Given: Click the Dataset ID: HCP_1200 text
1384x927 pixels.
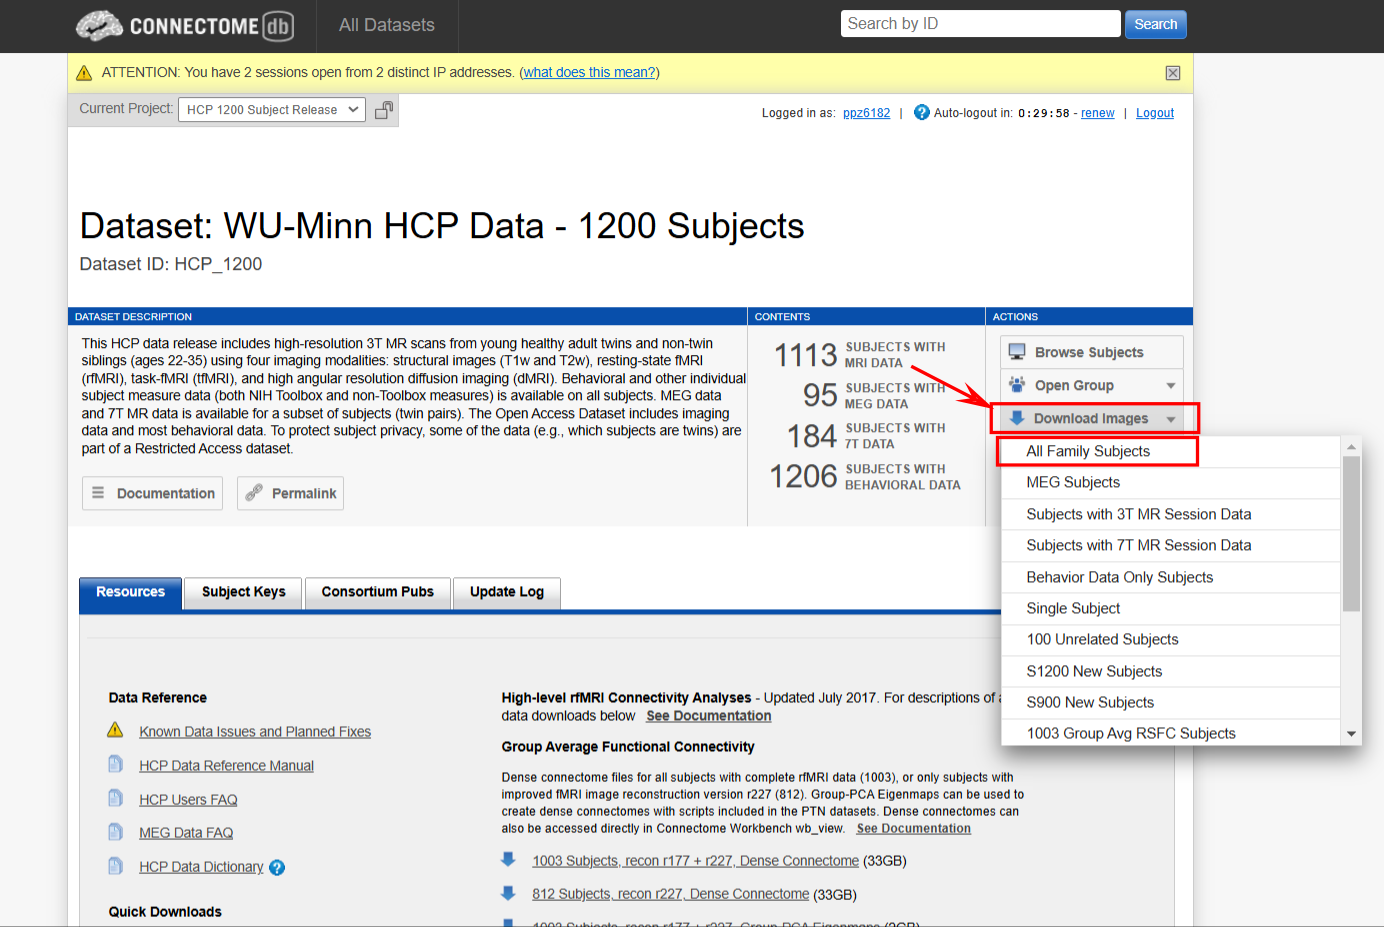Looking at the screenshot, I should tap(170, 264).
